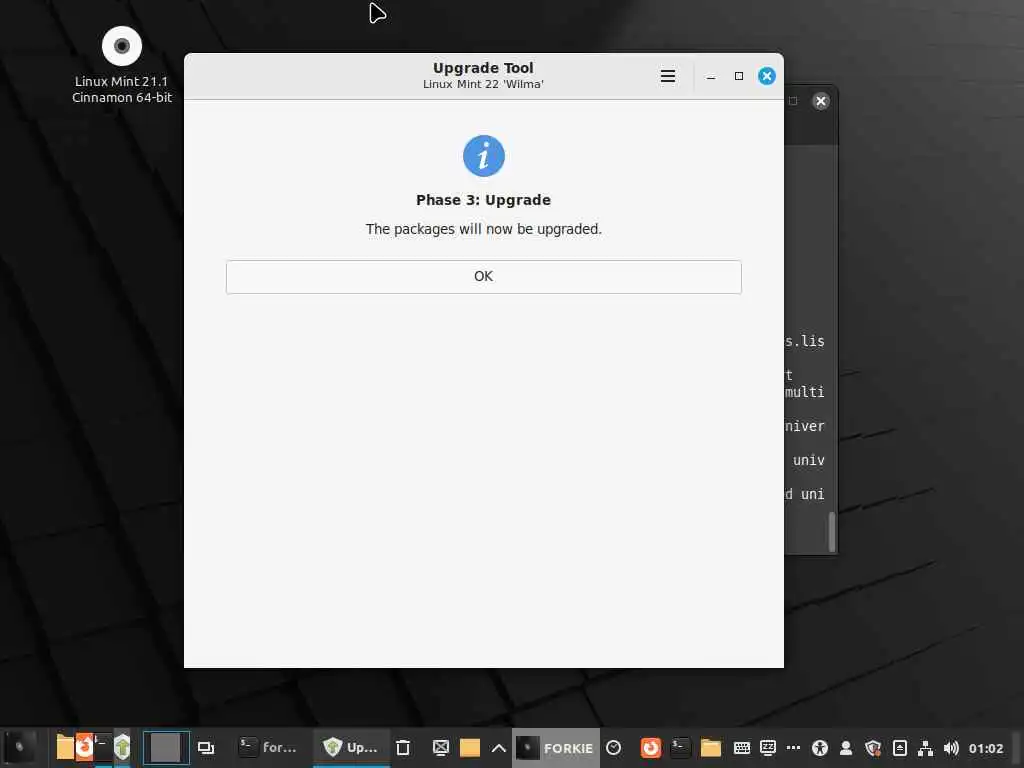Click the 'Upgrade Tool' window title
Viewport: 1024px width, 768px height.
pos(483,68)
